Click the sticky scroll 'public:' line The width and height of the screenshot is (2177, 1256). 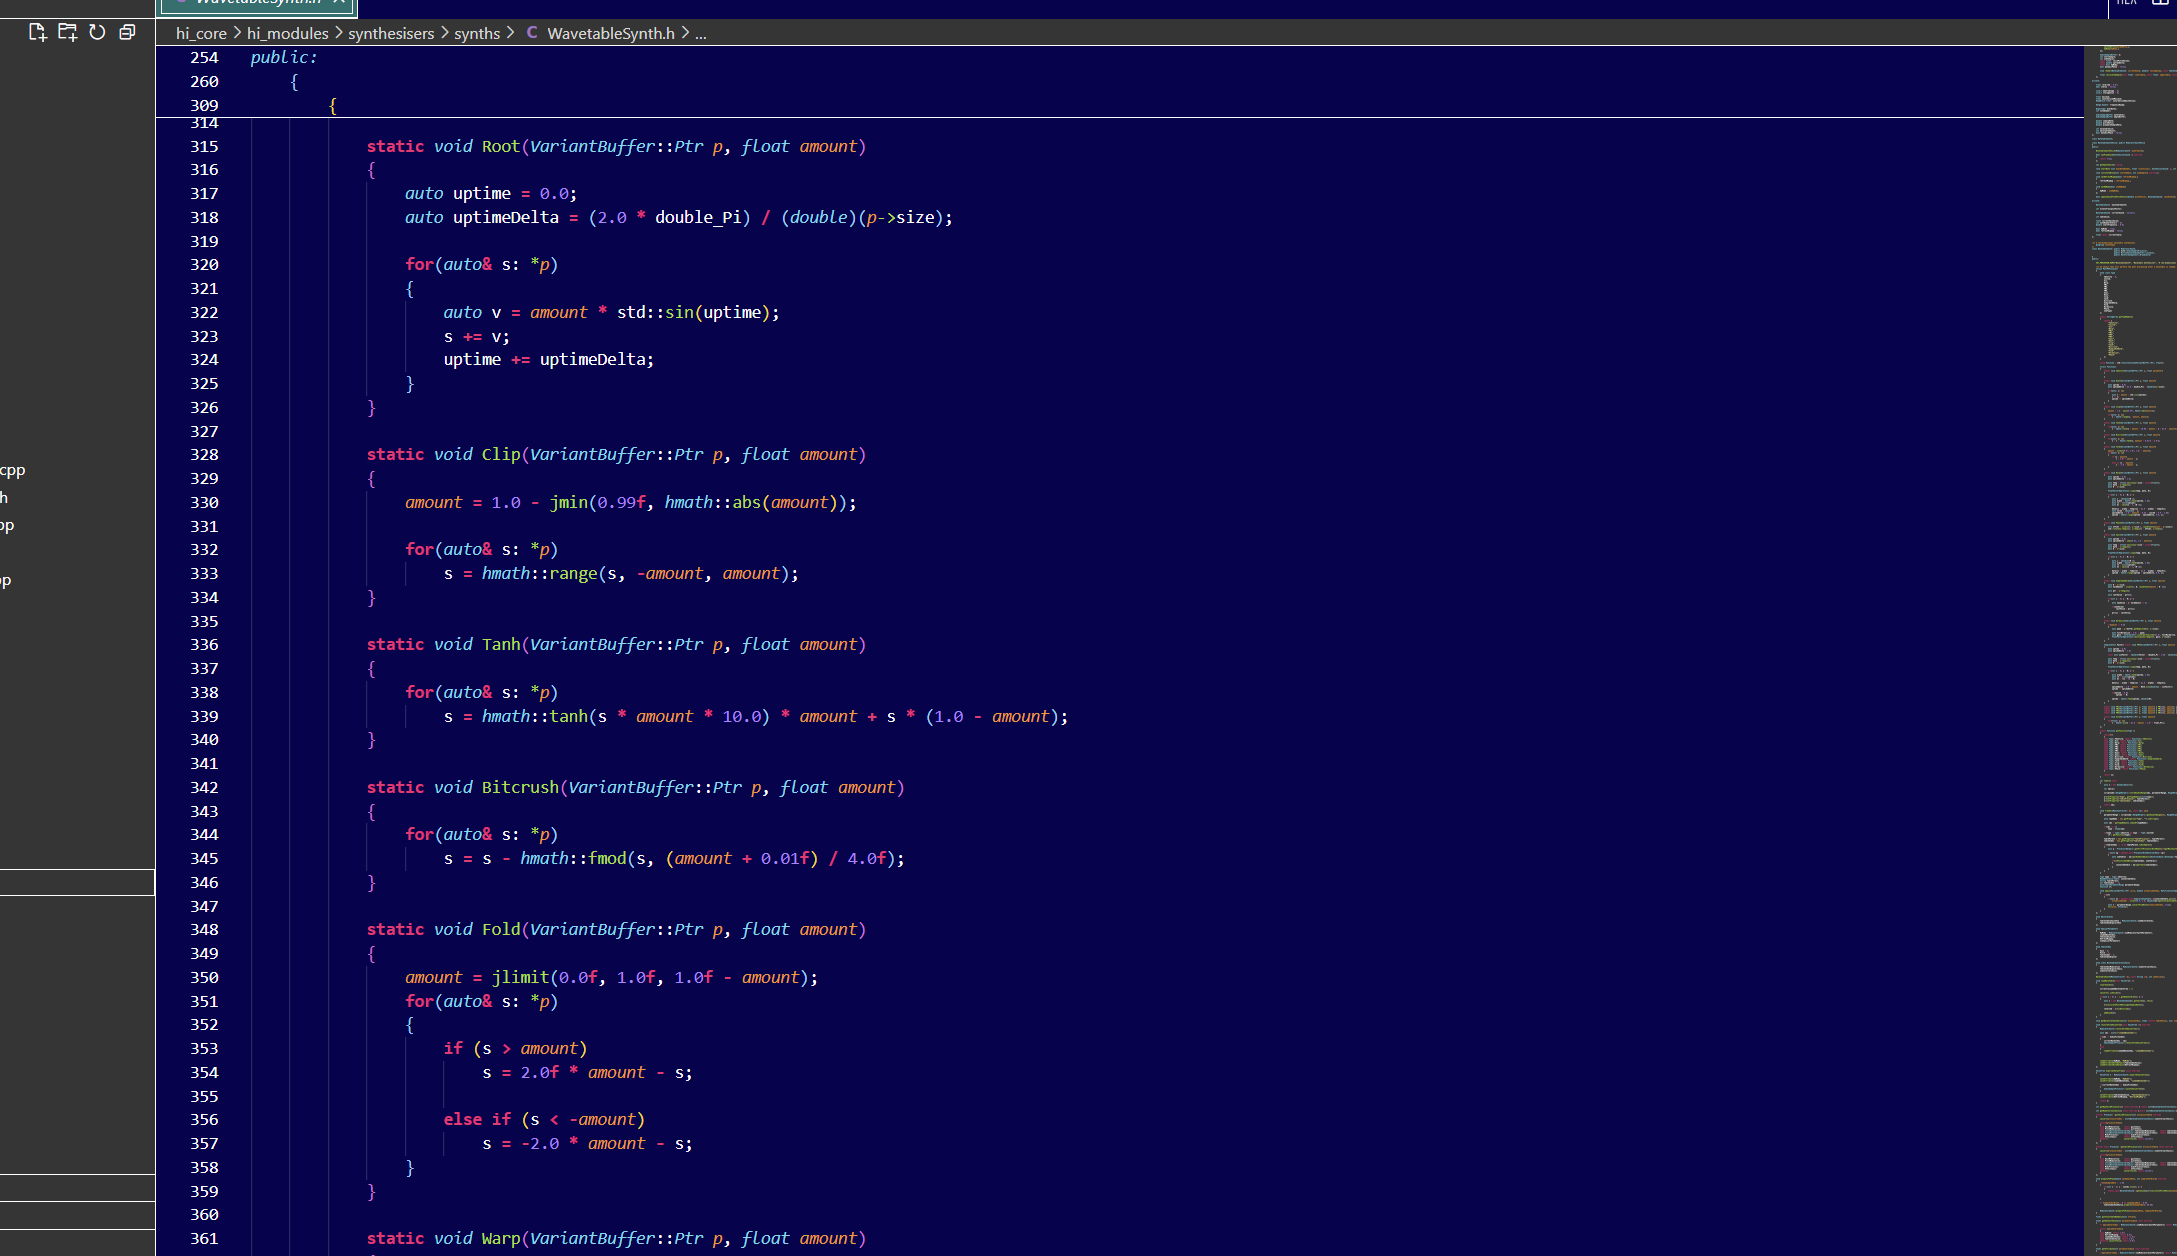pos(284,57)
